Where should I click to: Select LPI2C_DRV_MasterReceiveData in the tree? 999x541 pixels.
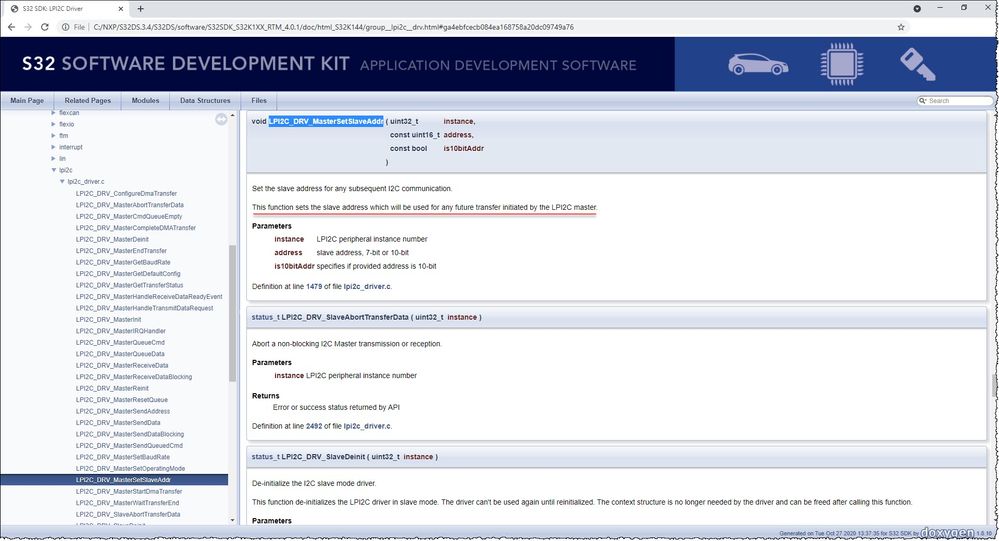pos(122,366)
